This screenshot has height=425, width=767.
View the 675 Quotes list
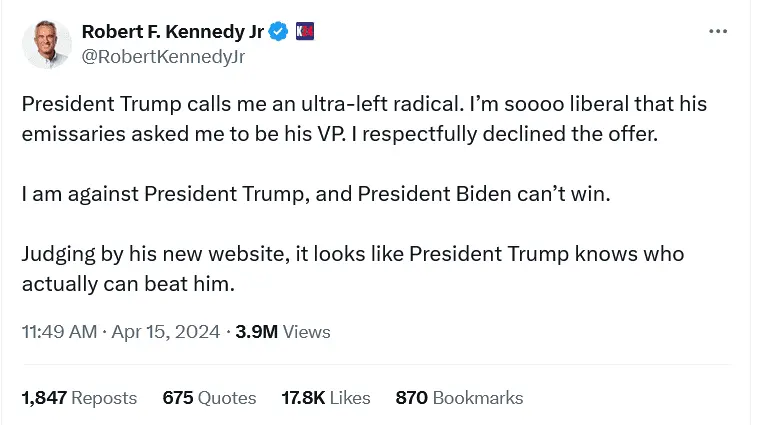point(209,398)
